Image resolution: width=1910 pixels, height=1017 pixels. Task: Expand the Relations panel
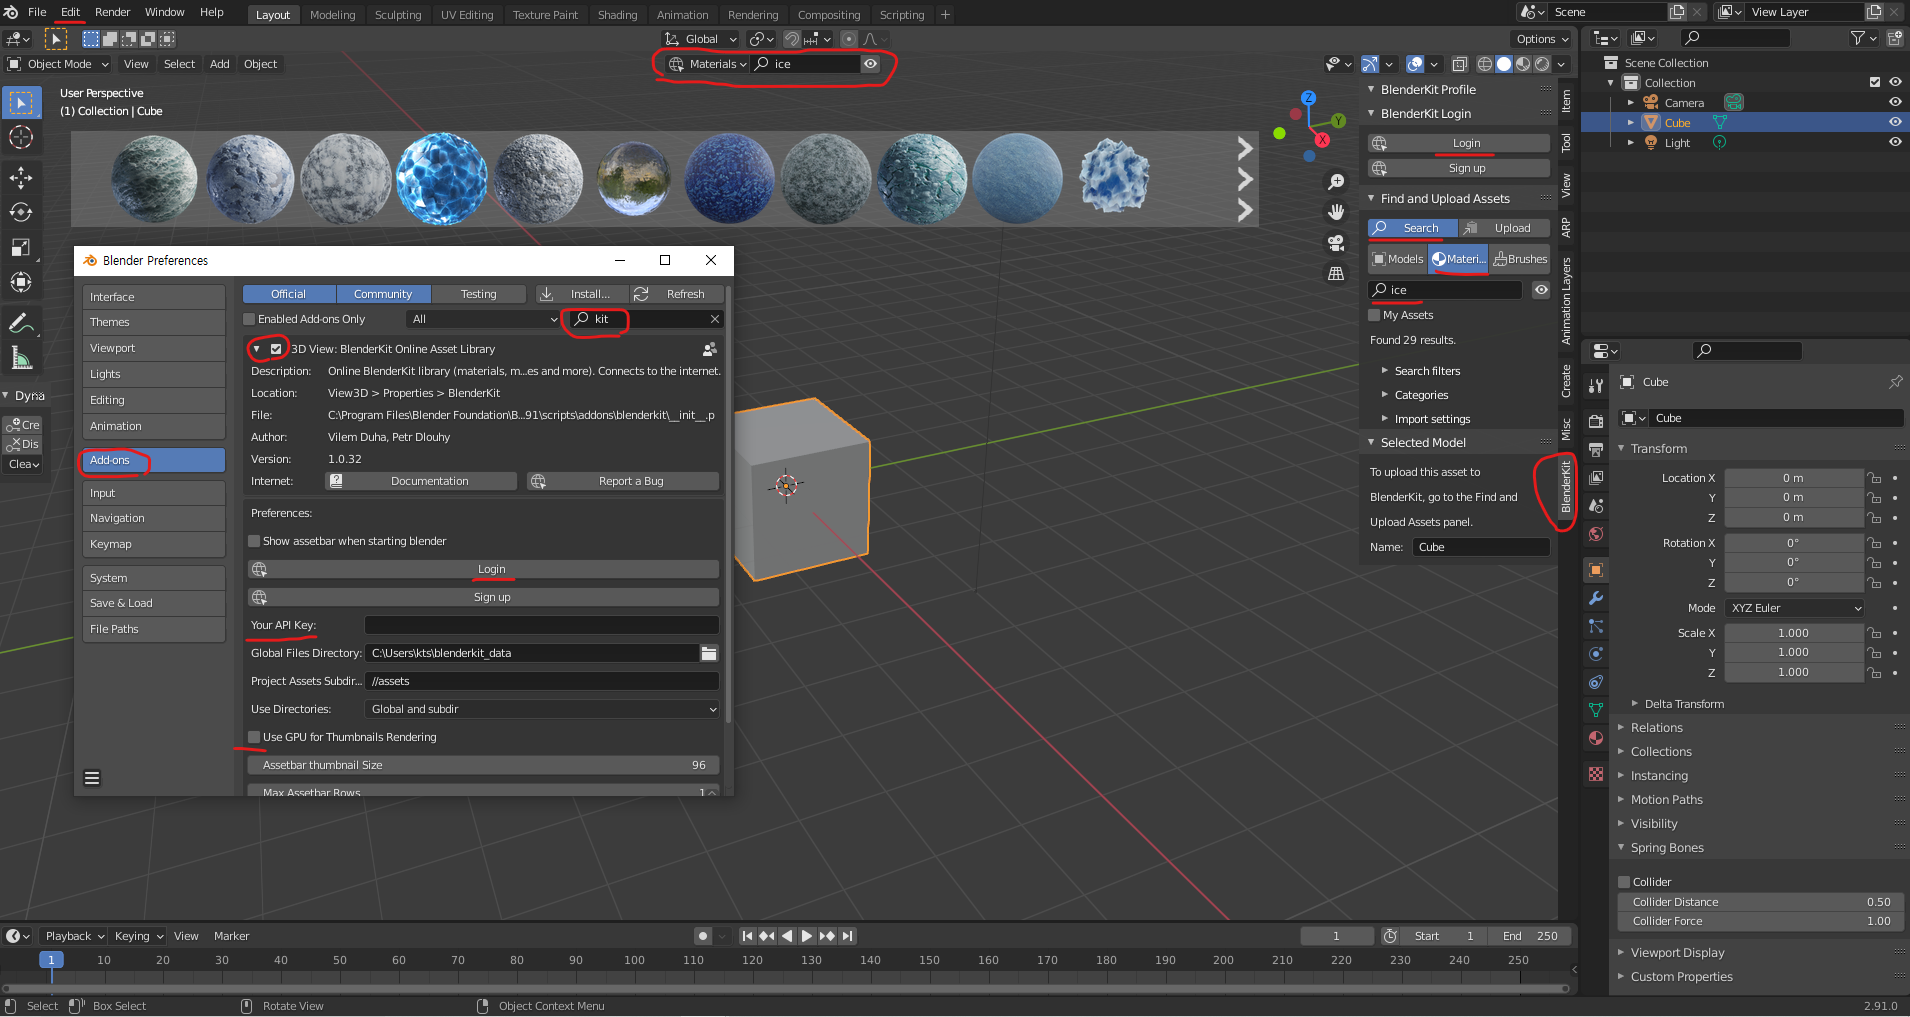pyautogui.click(x=1657, y=728)
